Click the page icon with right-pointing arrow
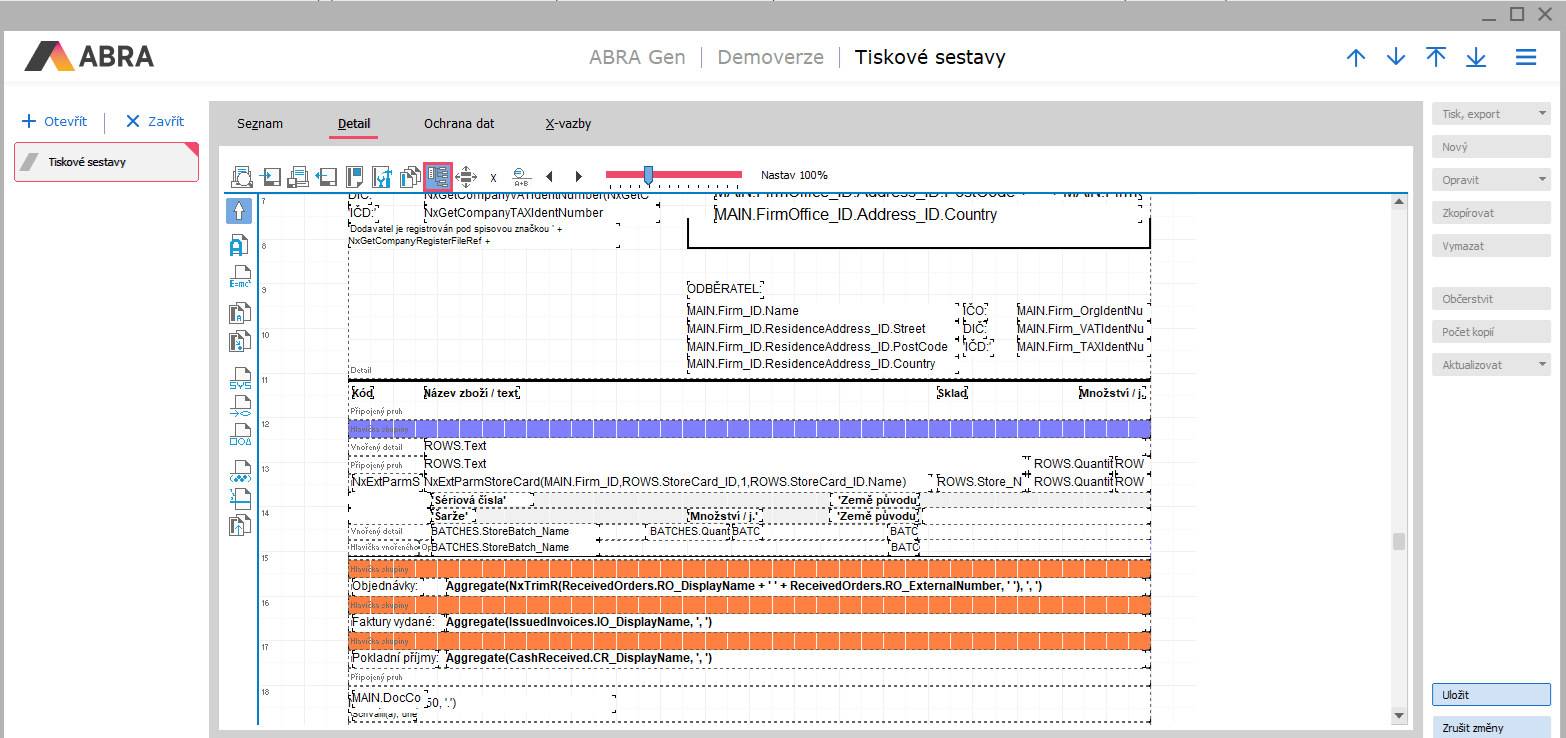 tap(271, 177)
